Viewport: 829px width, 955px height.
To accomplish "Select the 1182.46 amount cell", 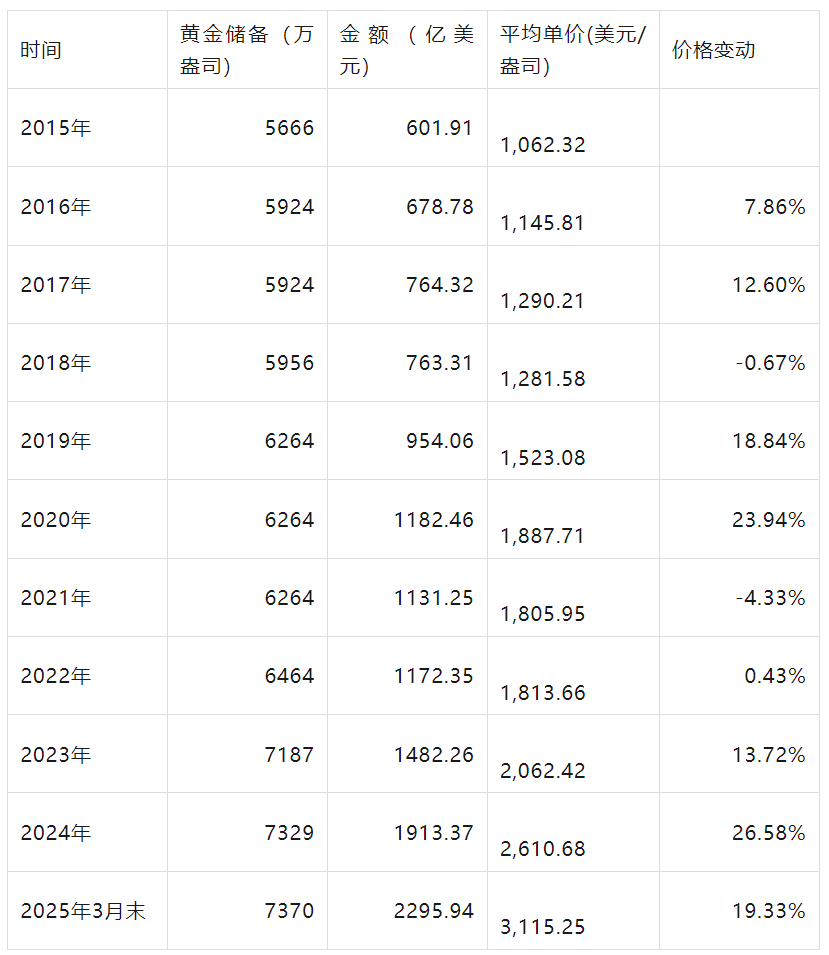I will point(407,520).
